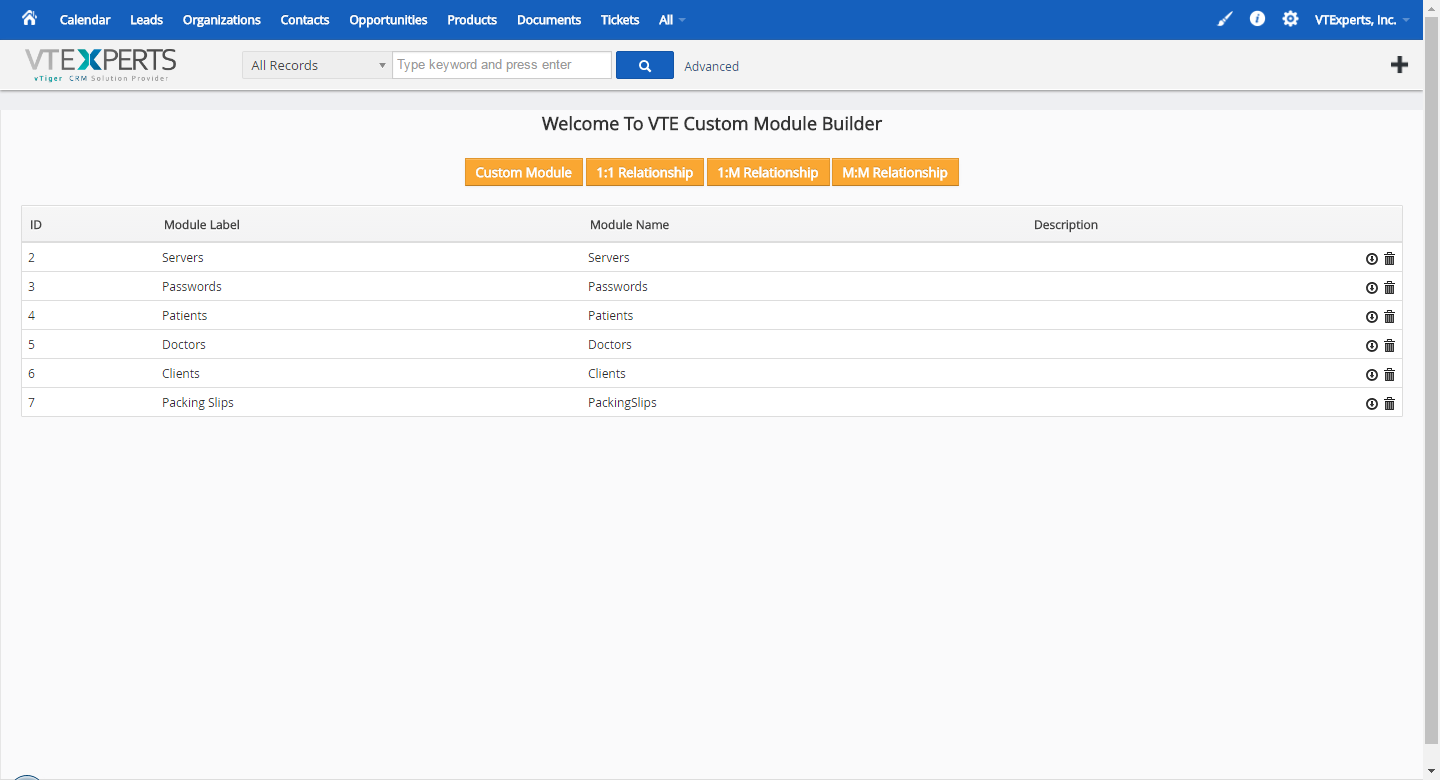1440x780 pixels.
Task: Delete the Passwords module
Action: click(1389, 288)
